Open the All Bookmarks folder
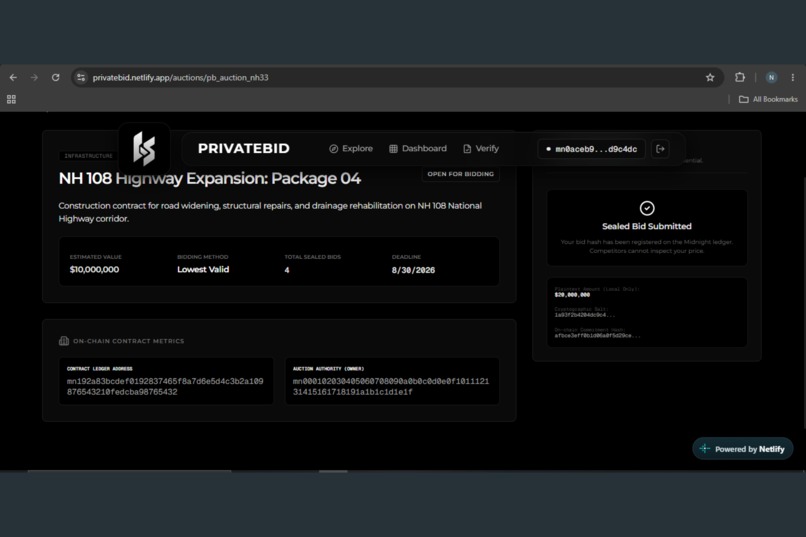 tap(768, 99)
